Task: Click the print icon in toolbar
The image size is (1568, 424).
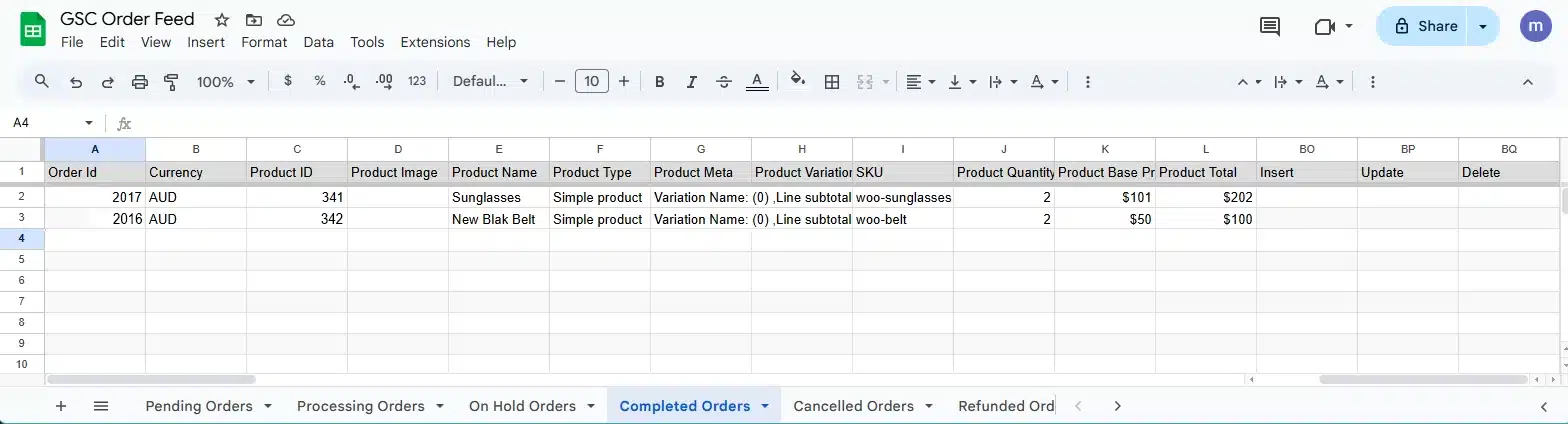Action: [140, 82]
